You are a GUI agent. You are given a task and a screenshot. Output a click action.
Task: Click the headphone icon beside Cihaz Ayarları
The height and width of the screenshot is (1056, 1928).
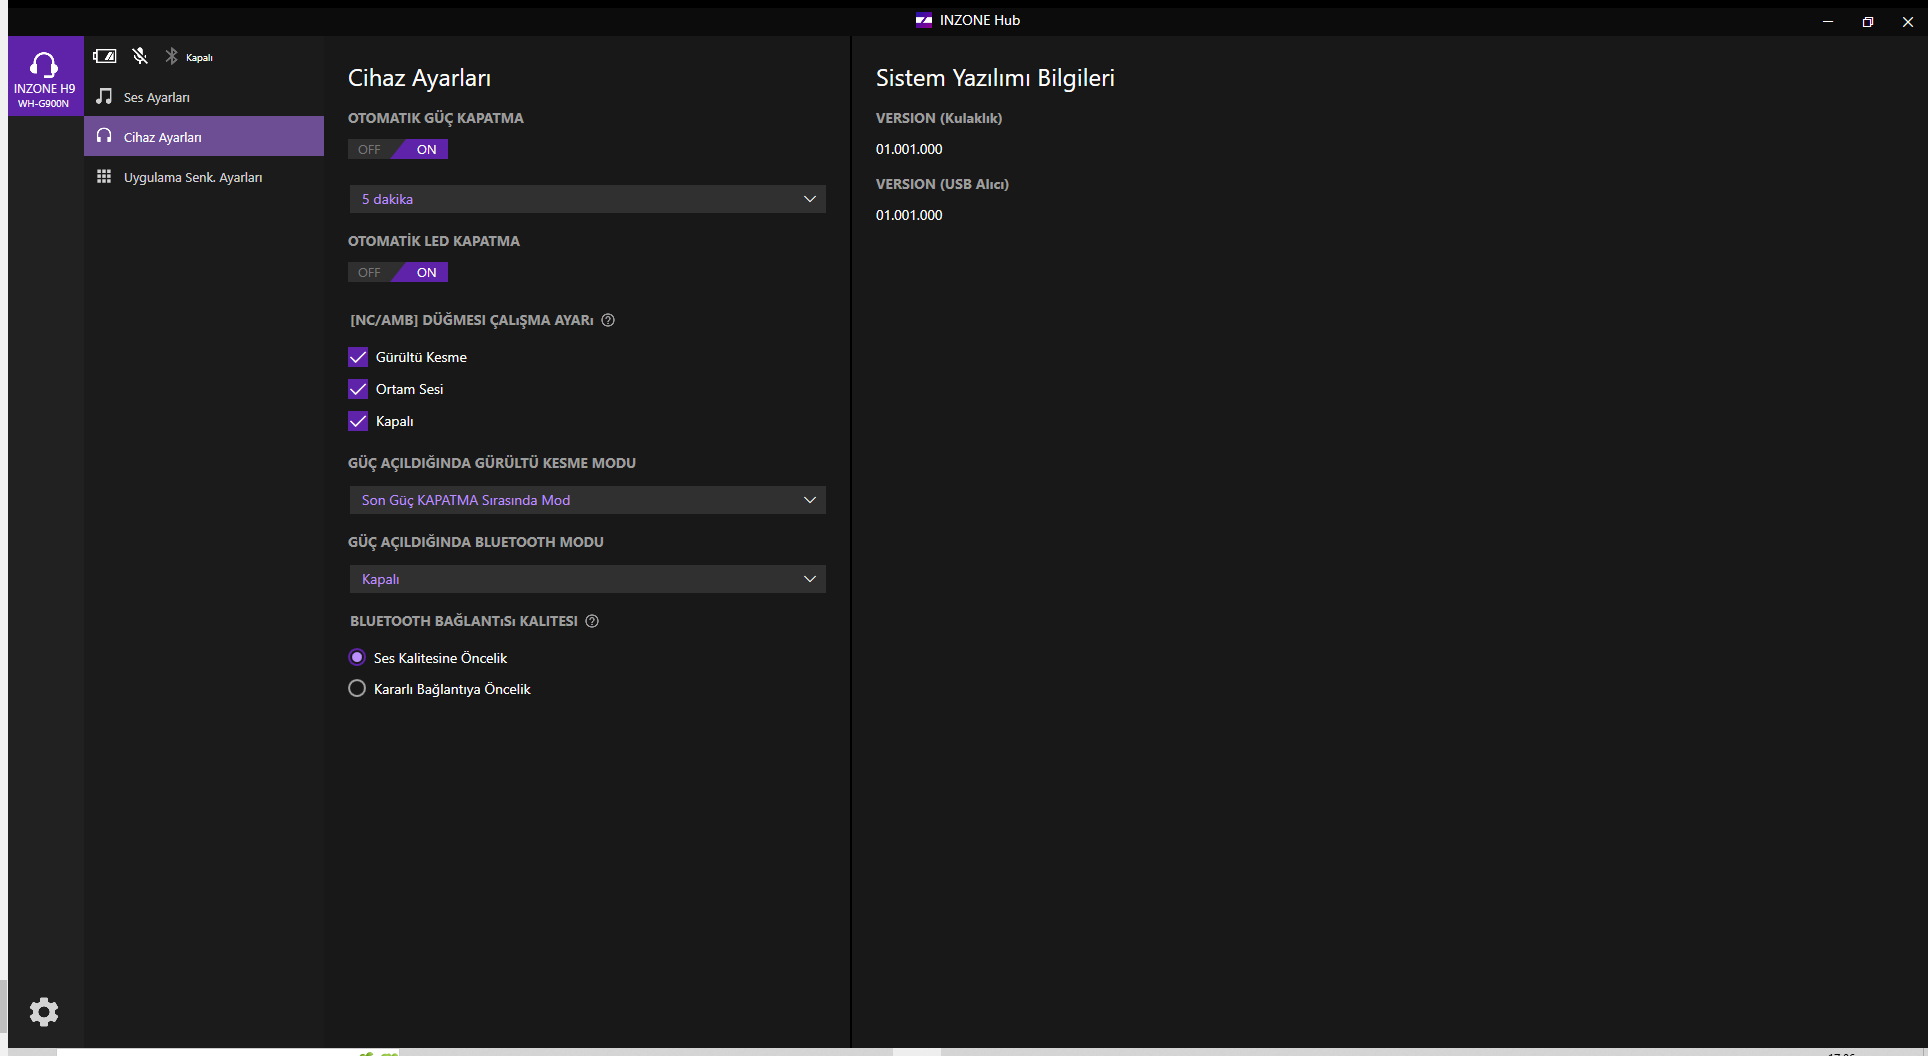104,136
